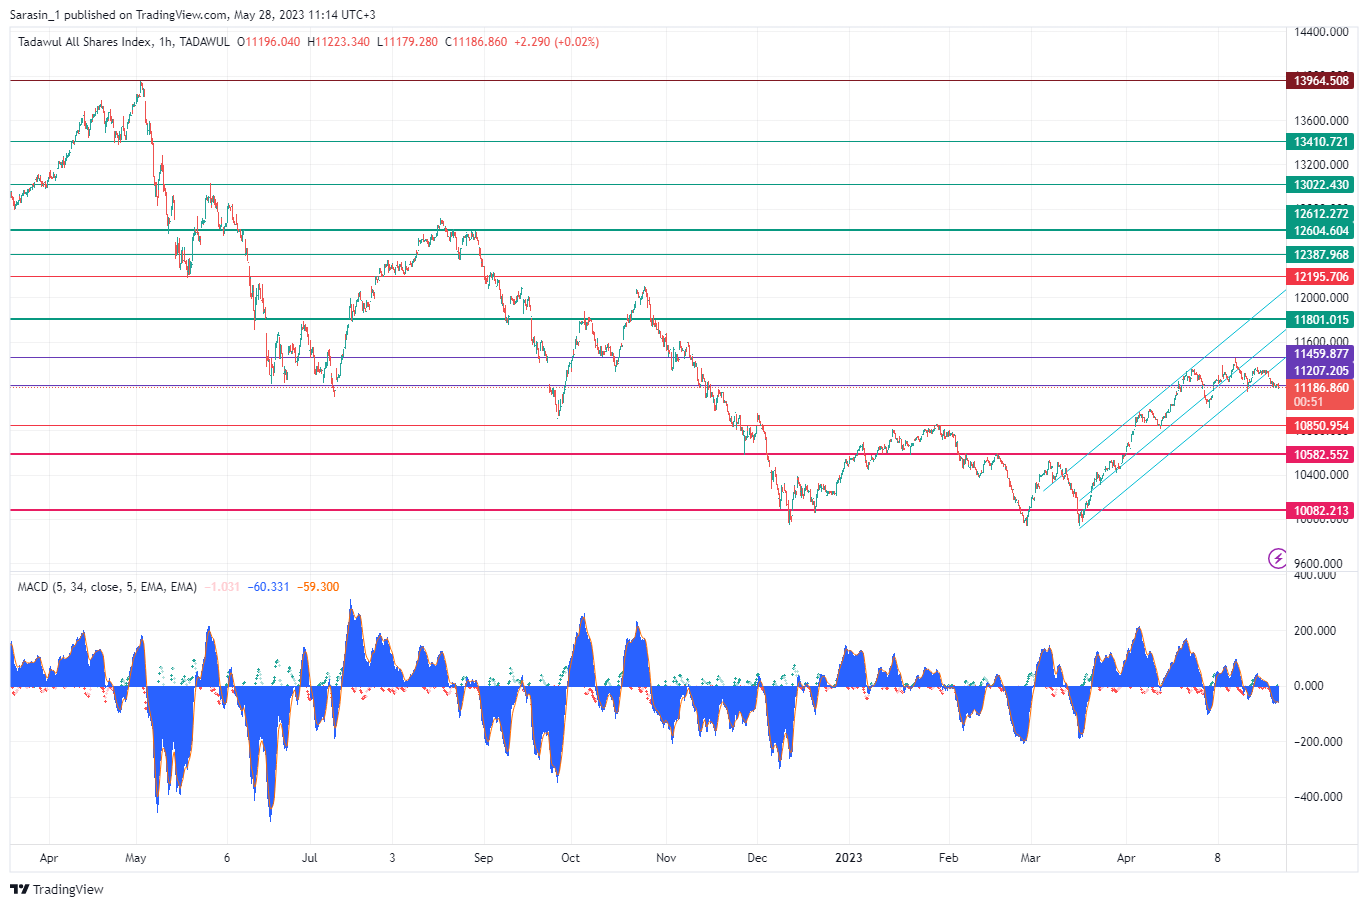Click the 00:51 bar countdown timer

1309,402
